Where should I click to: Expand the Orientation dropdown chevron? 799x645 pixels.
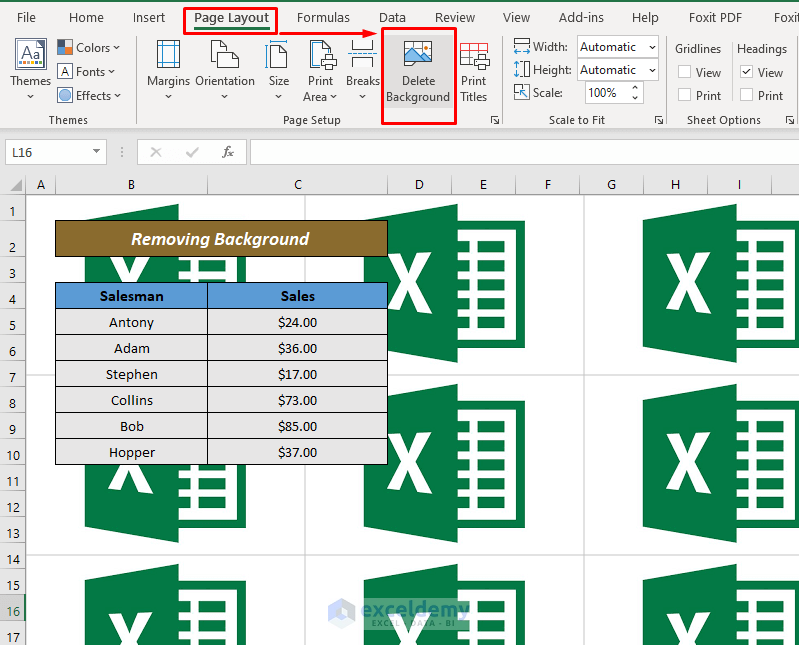click(224, 96)
